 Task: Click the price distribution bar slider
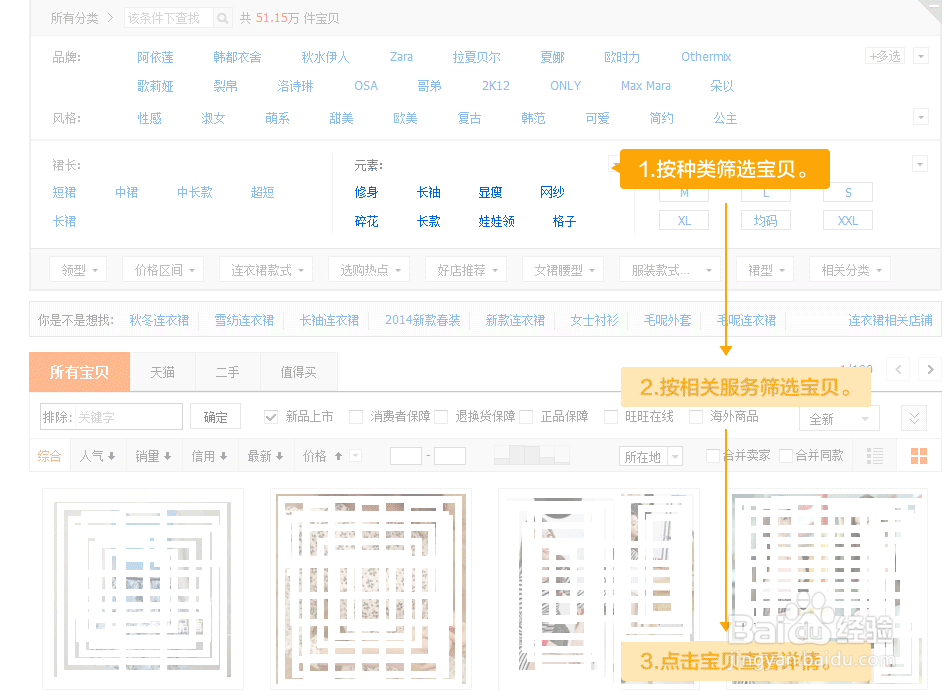point(532,454)
